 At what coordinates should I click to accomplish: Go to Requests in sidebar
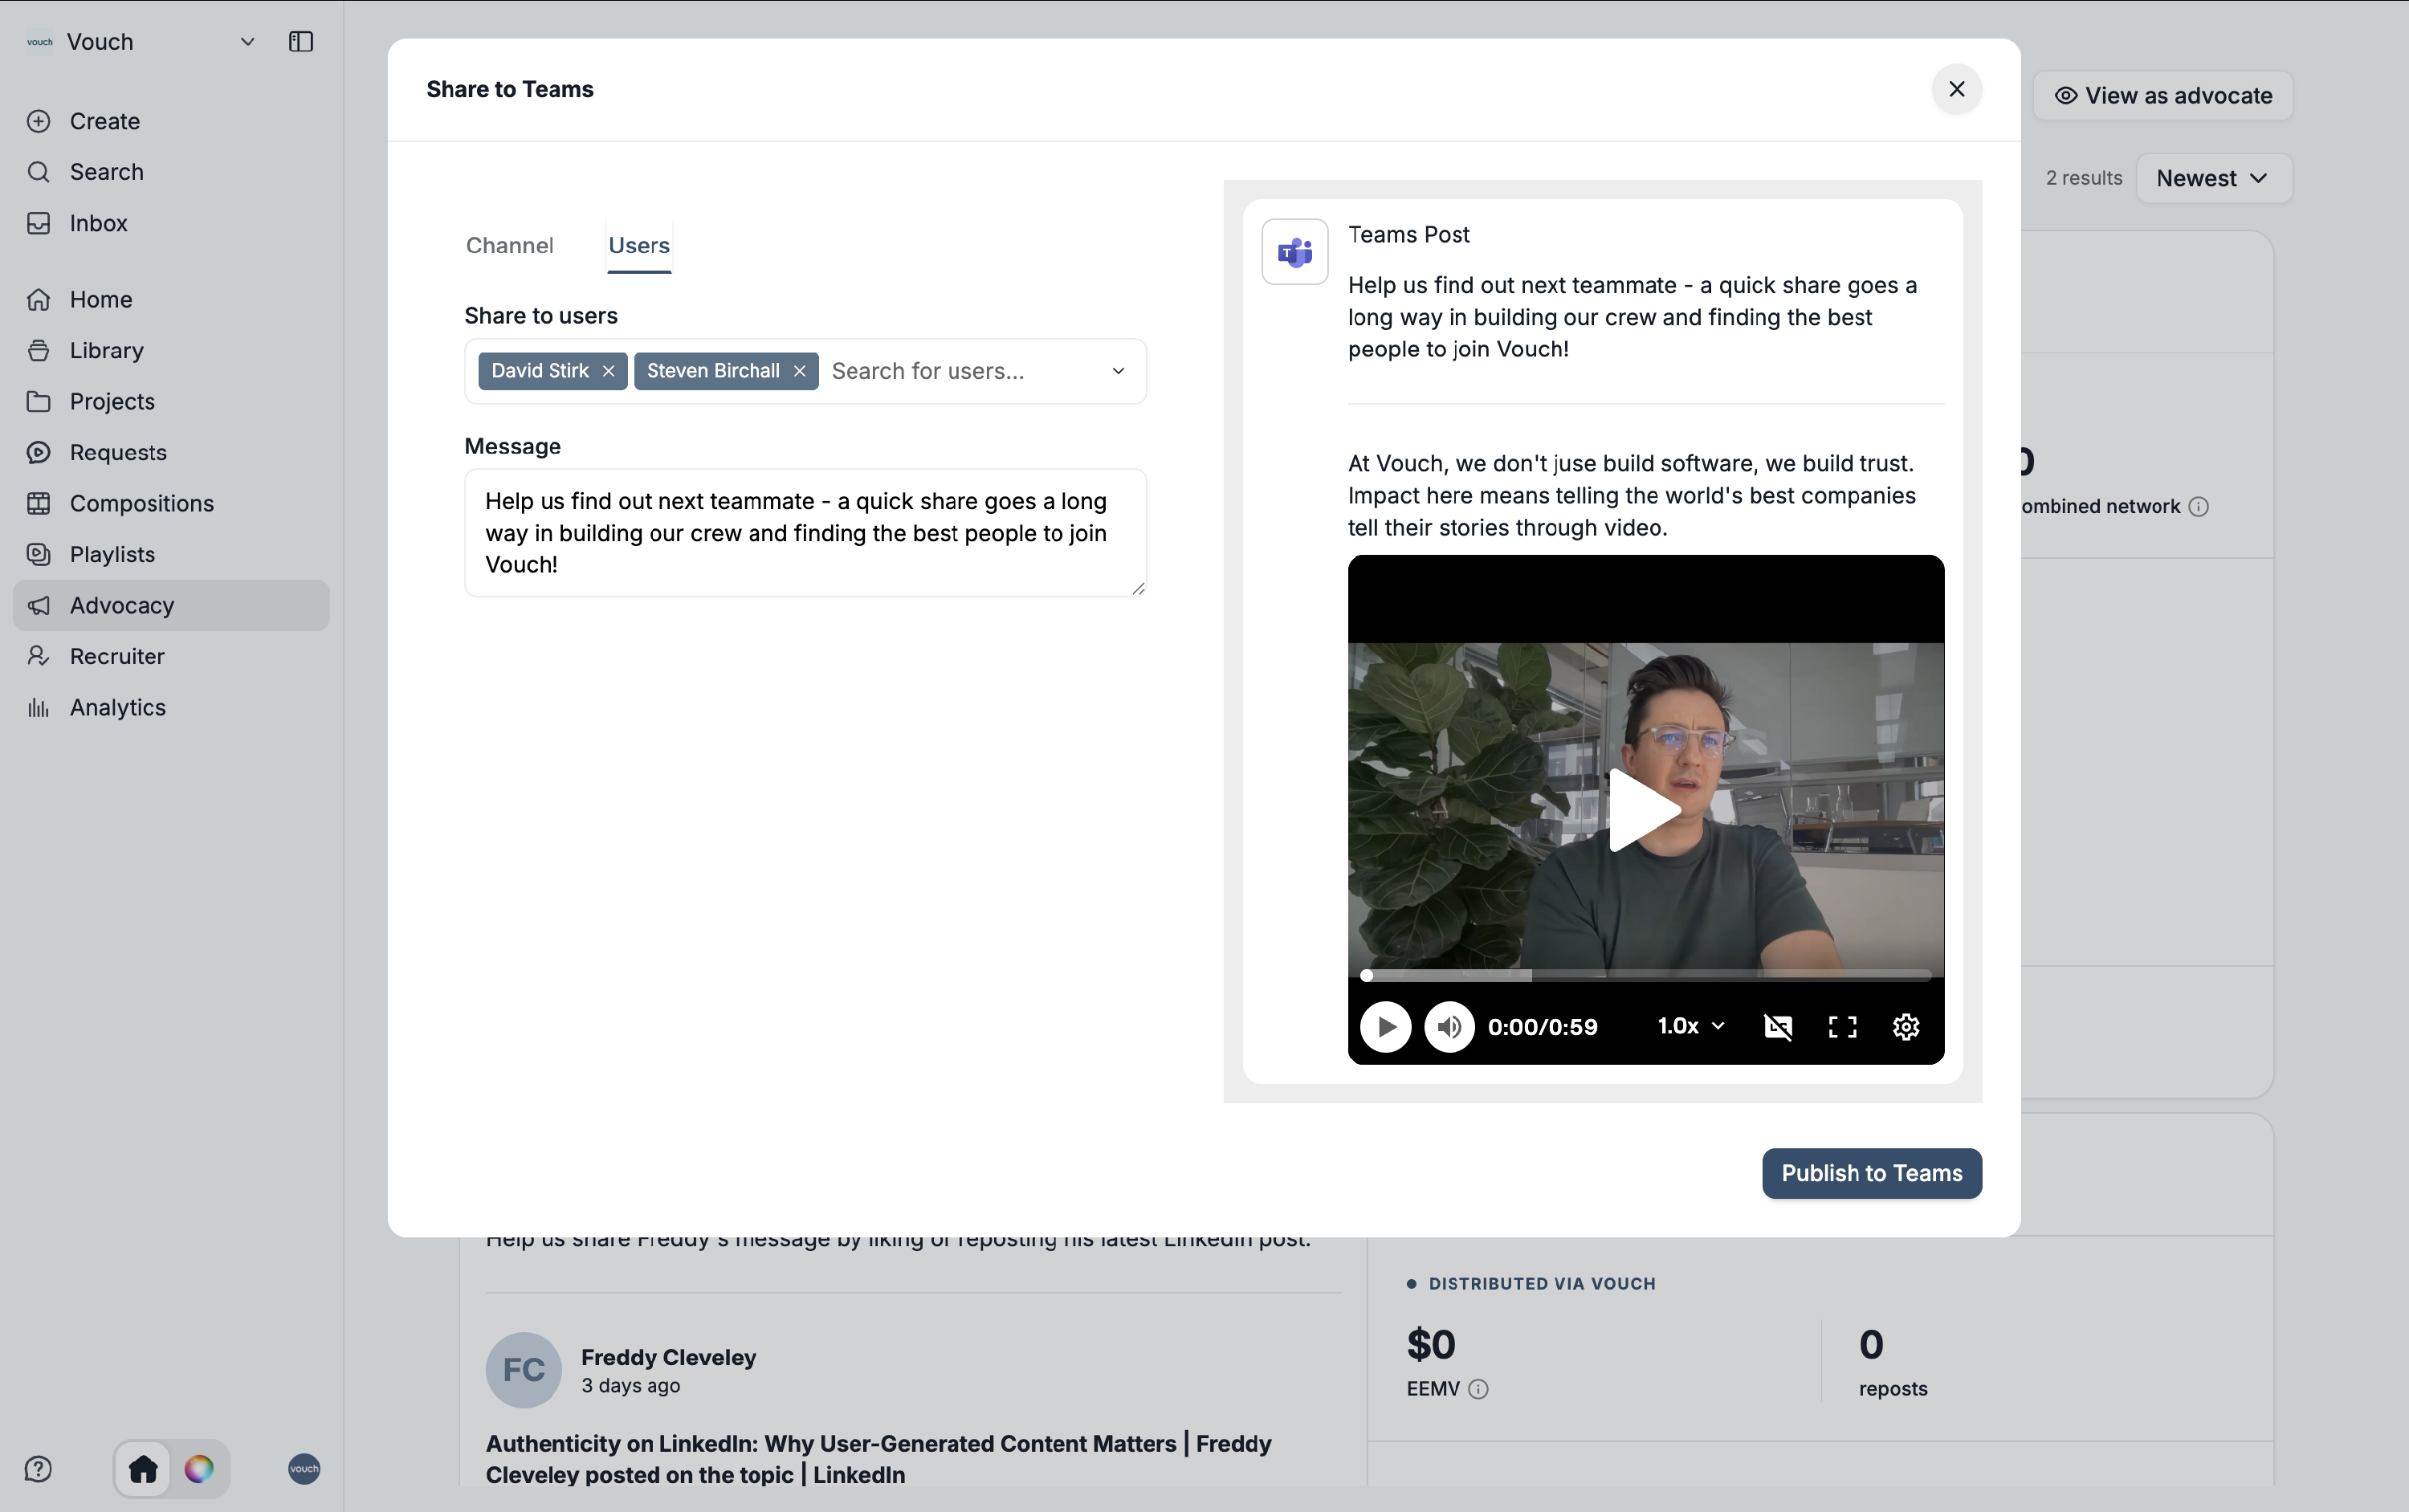tap(171, 452)
